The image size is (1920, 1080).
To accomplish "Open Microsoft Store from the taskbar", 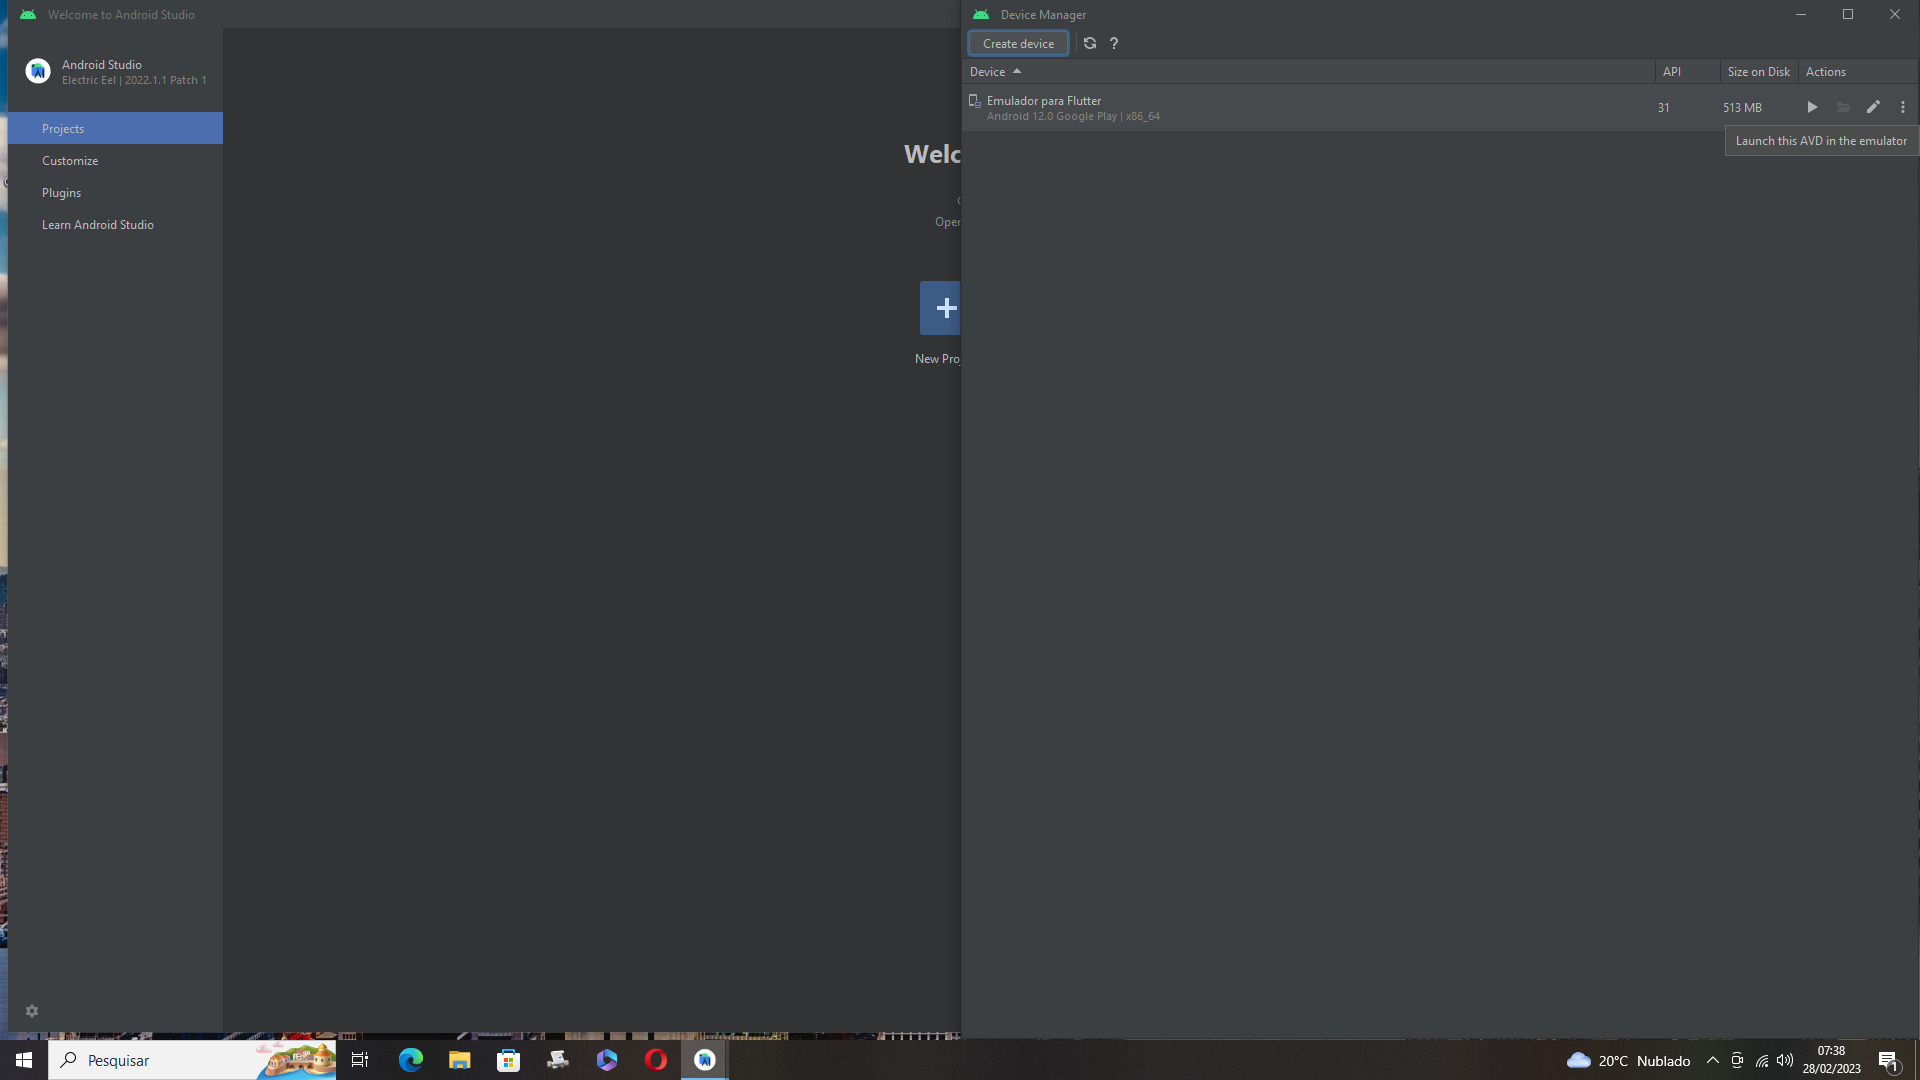I will coord(509,1060).
